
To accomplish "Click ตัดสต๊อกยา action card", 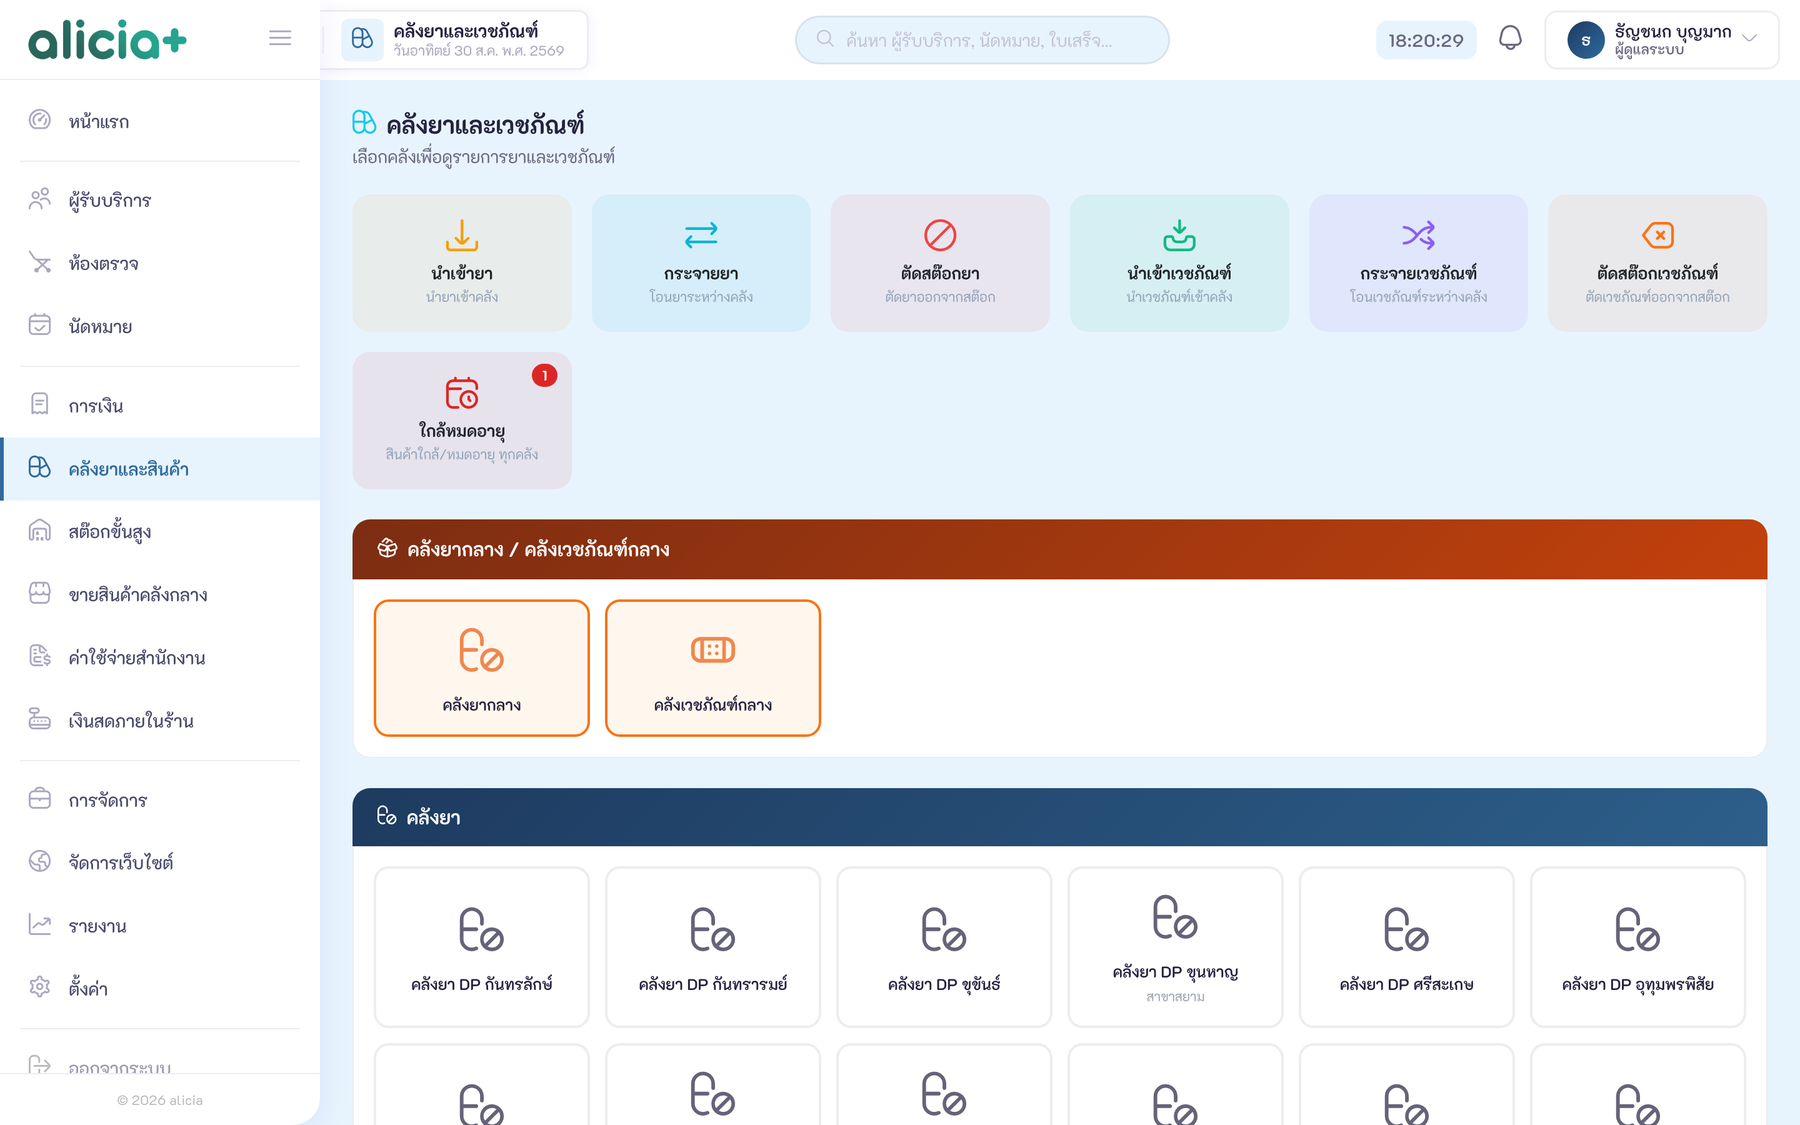I will [940, 263].
